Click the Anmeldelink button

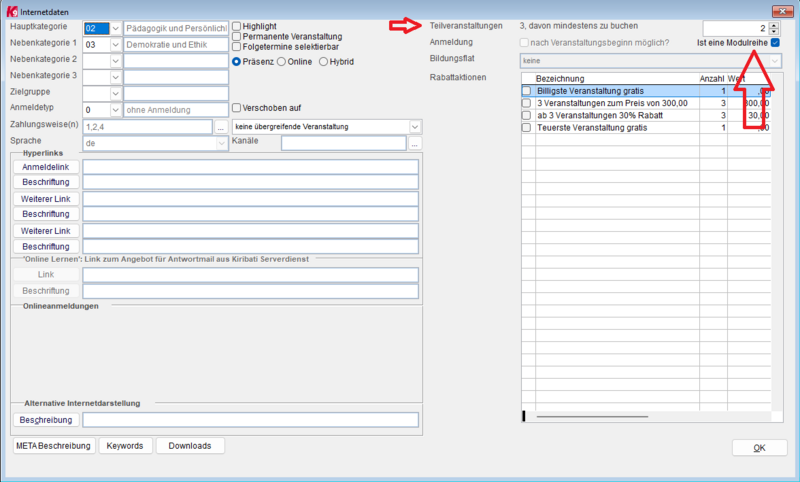[x=46, y=167]
